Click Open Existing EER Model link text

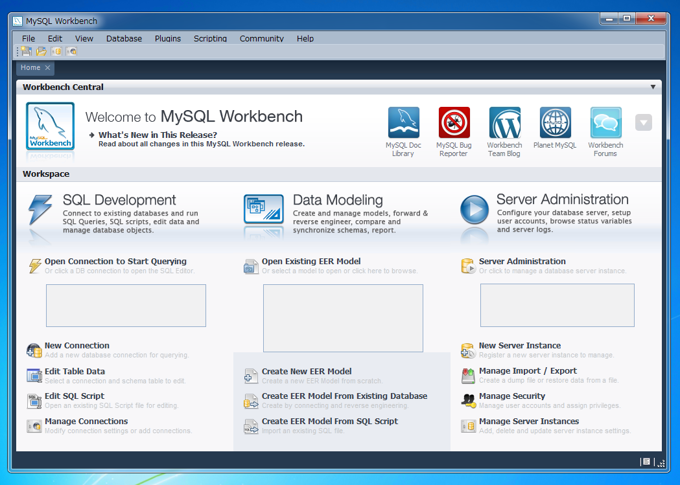[311, 261]
